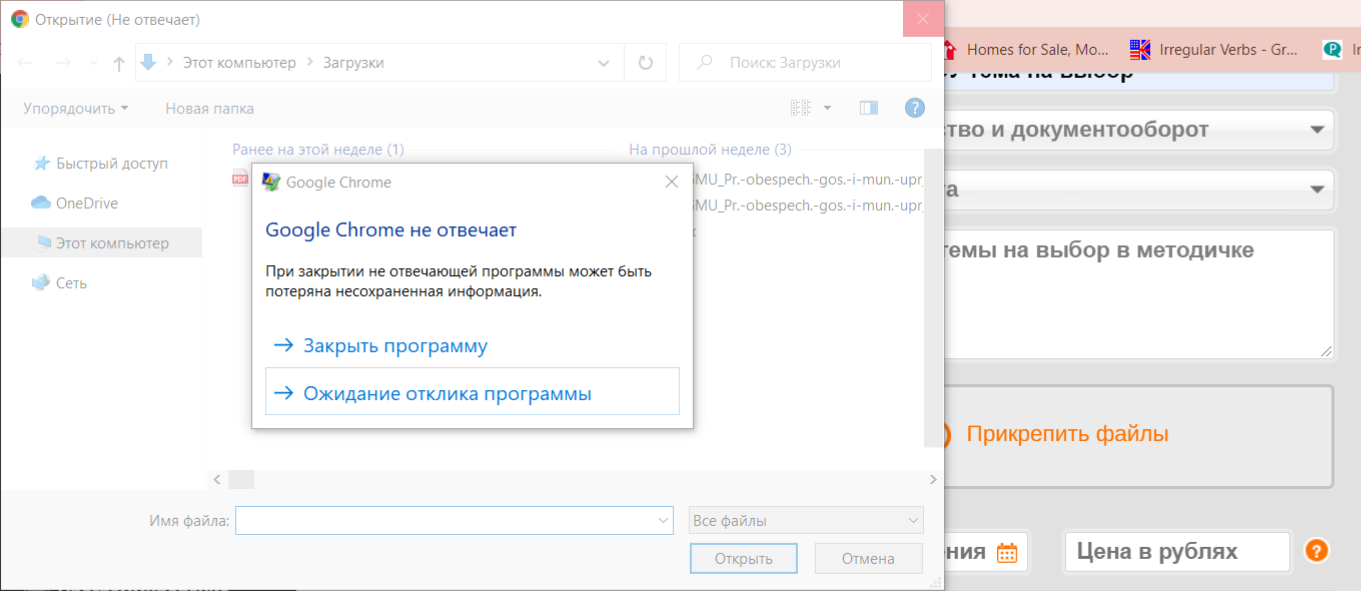
Task: Close the 'Открытие' file dialog
Action: coord(922,19)
